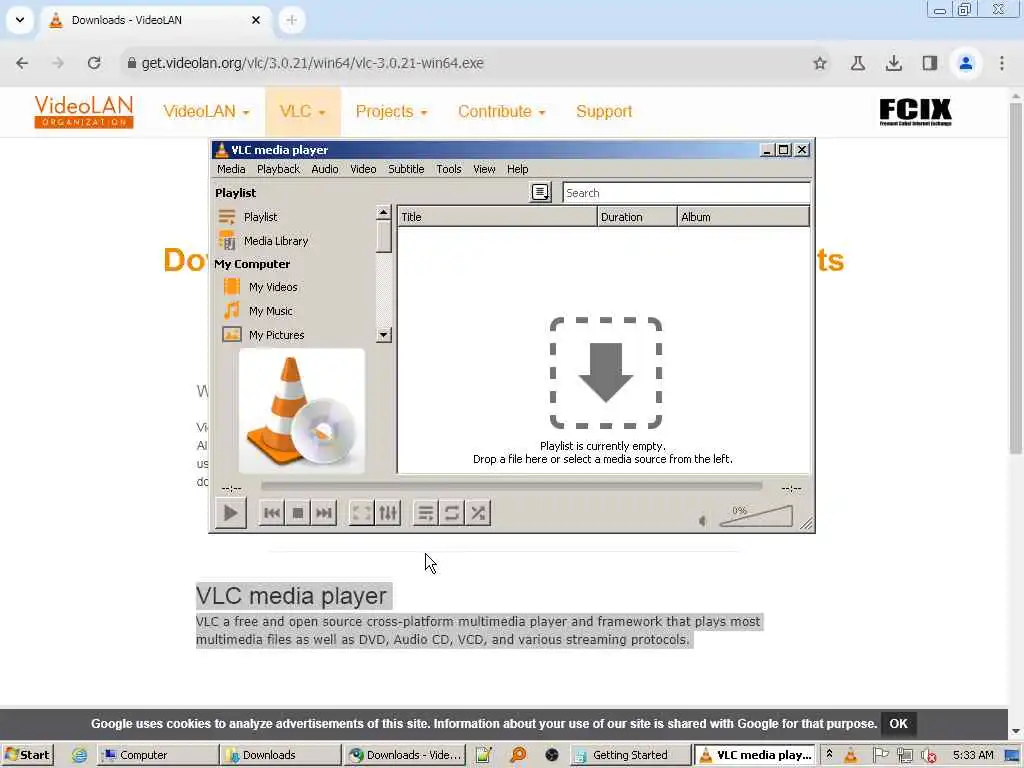Open the Tools menu in VLC

click(x=449, y=169)
